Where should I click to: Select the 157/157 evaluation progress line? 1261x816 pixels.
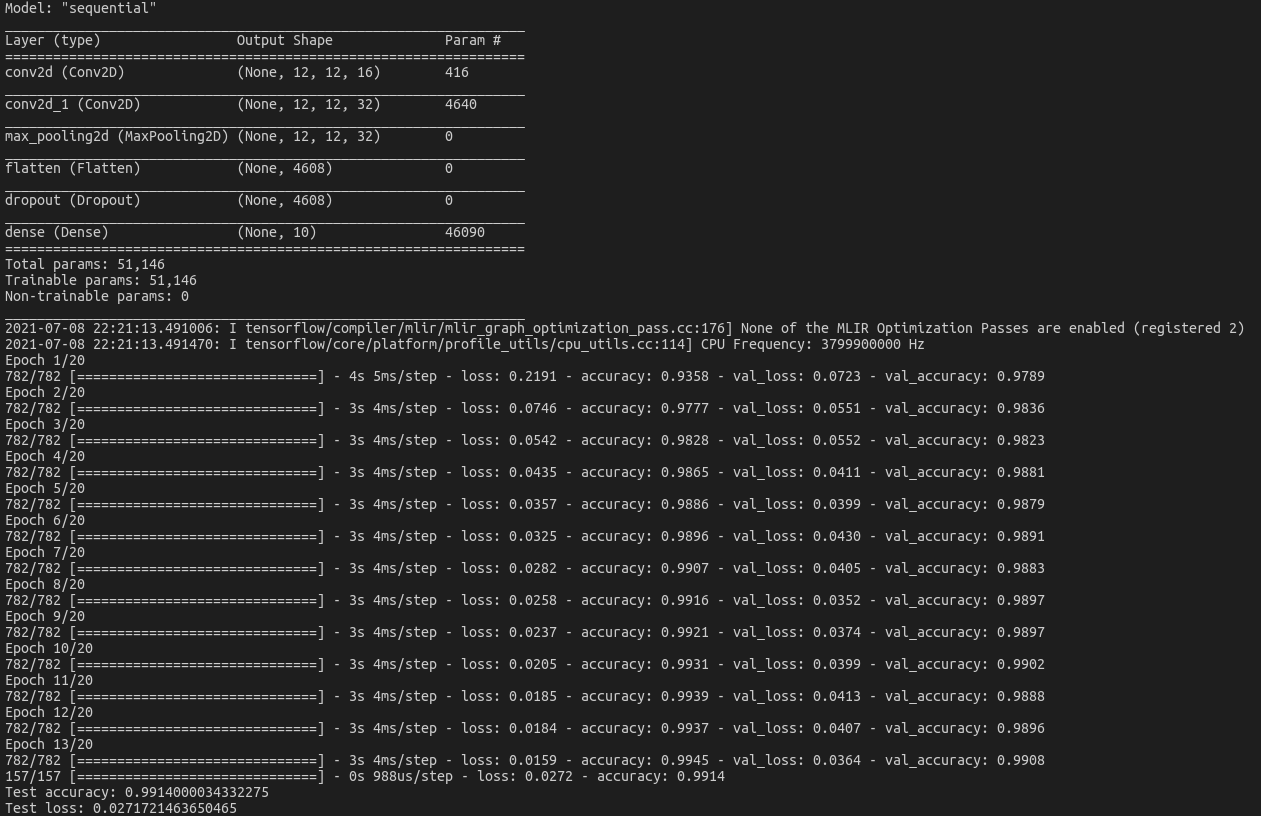[365, 776]
